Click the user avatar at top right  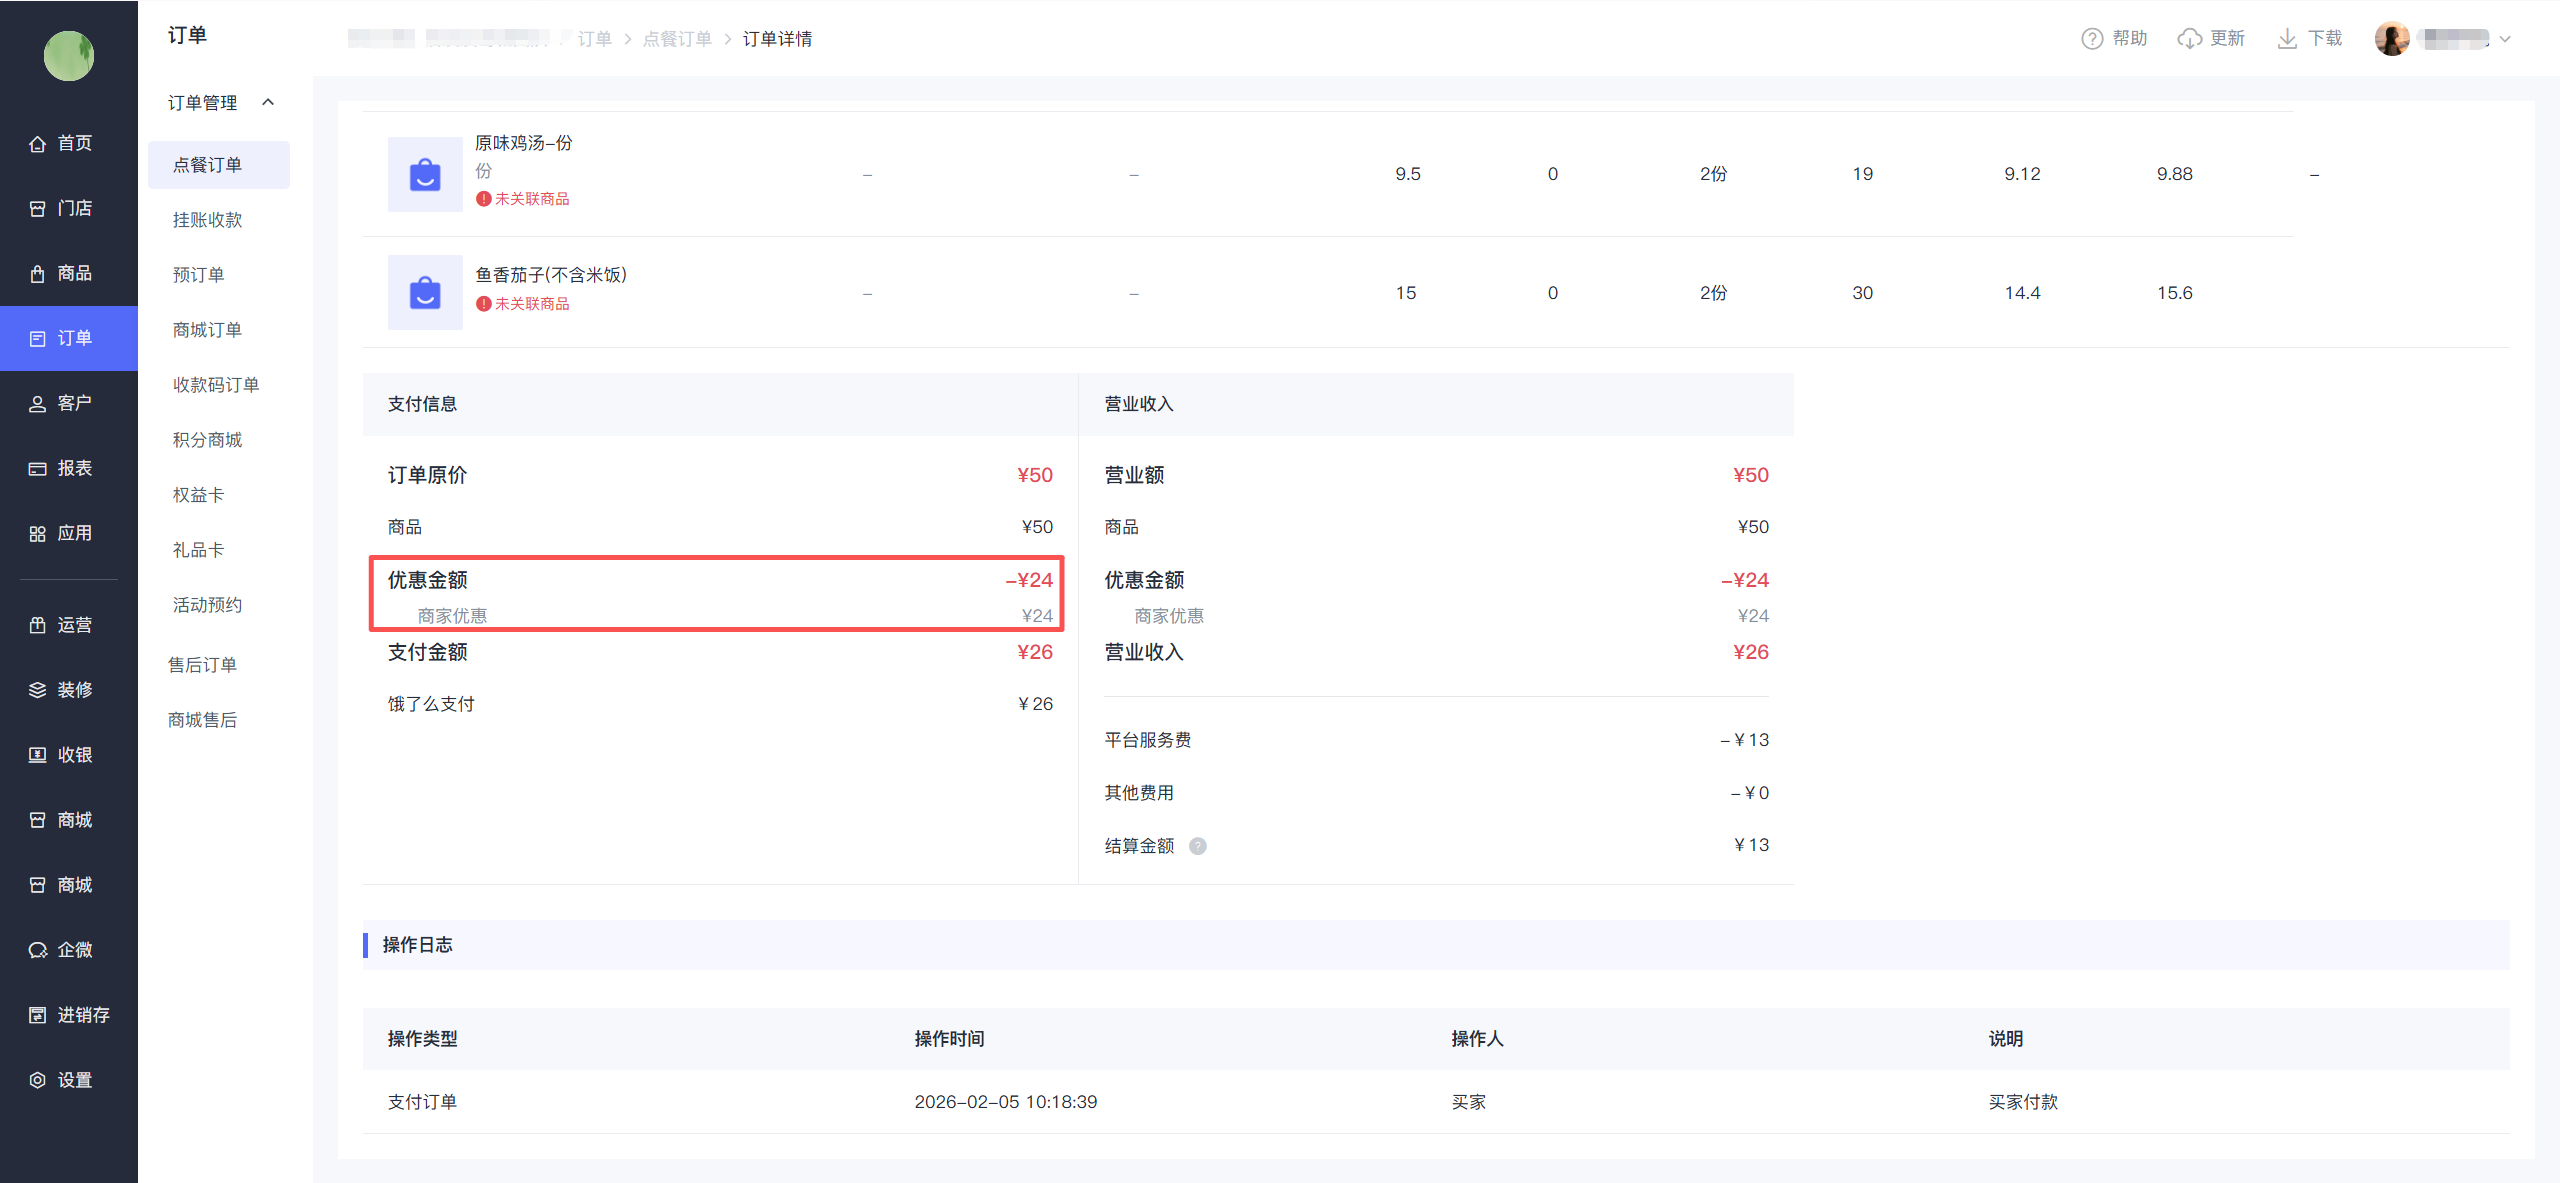click(2391, 38)
